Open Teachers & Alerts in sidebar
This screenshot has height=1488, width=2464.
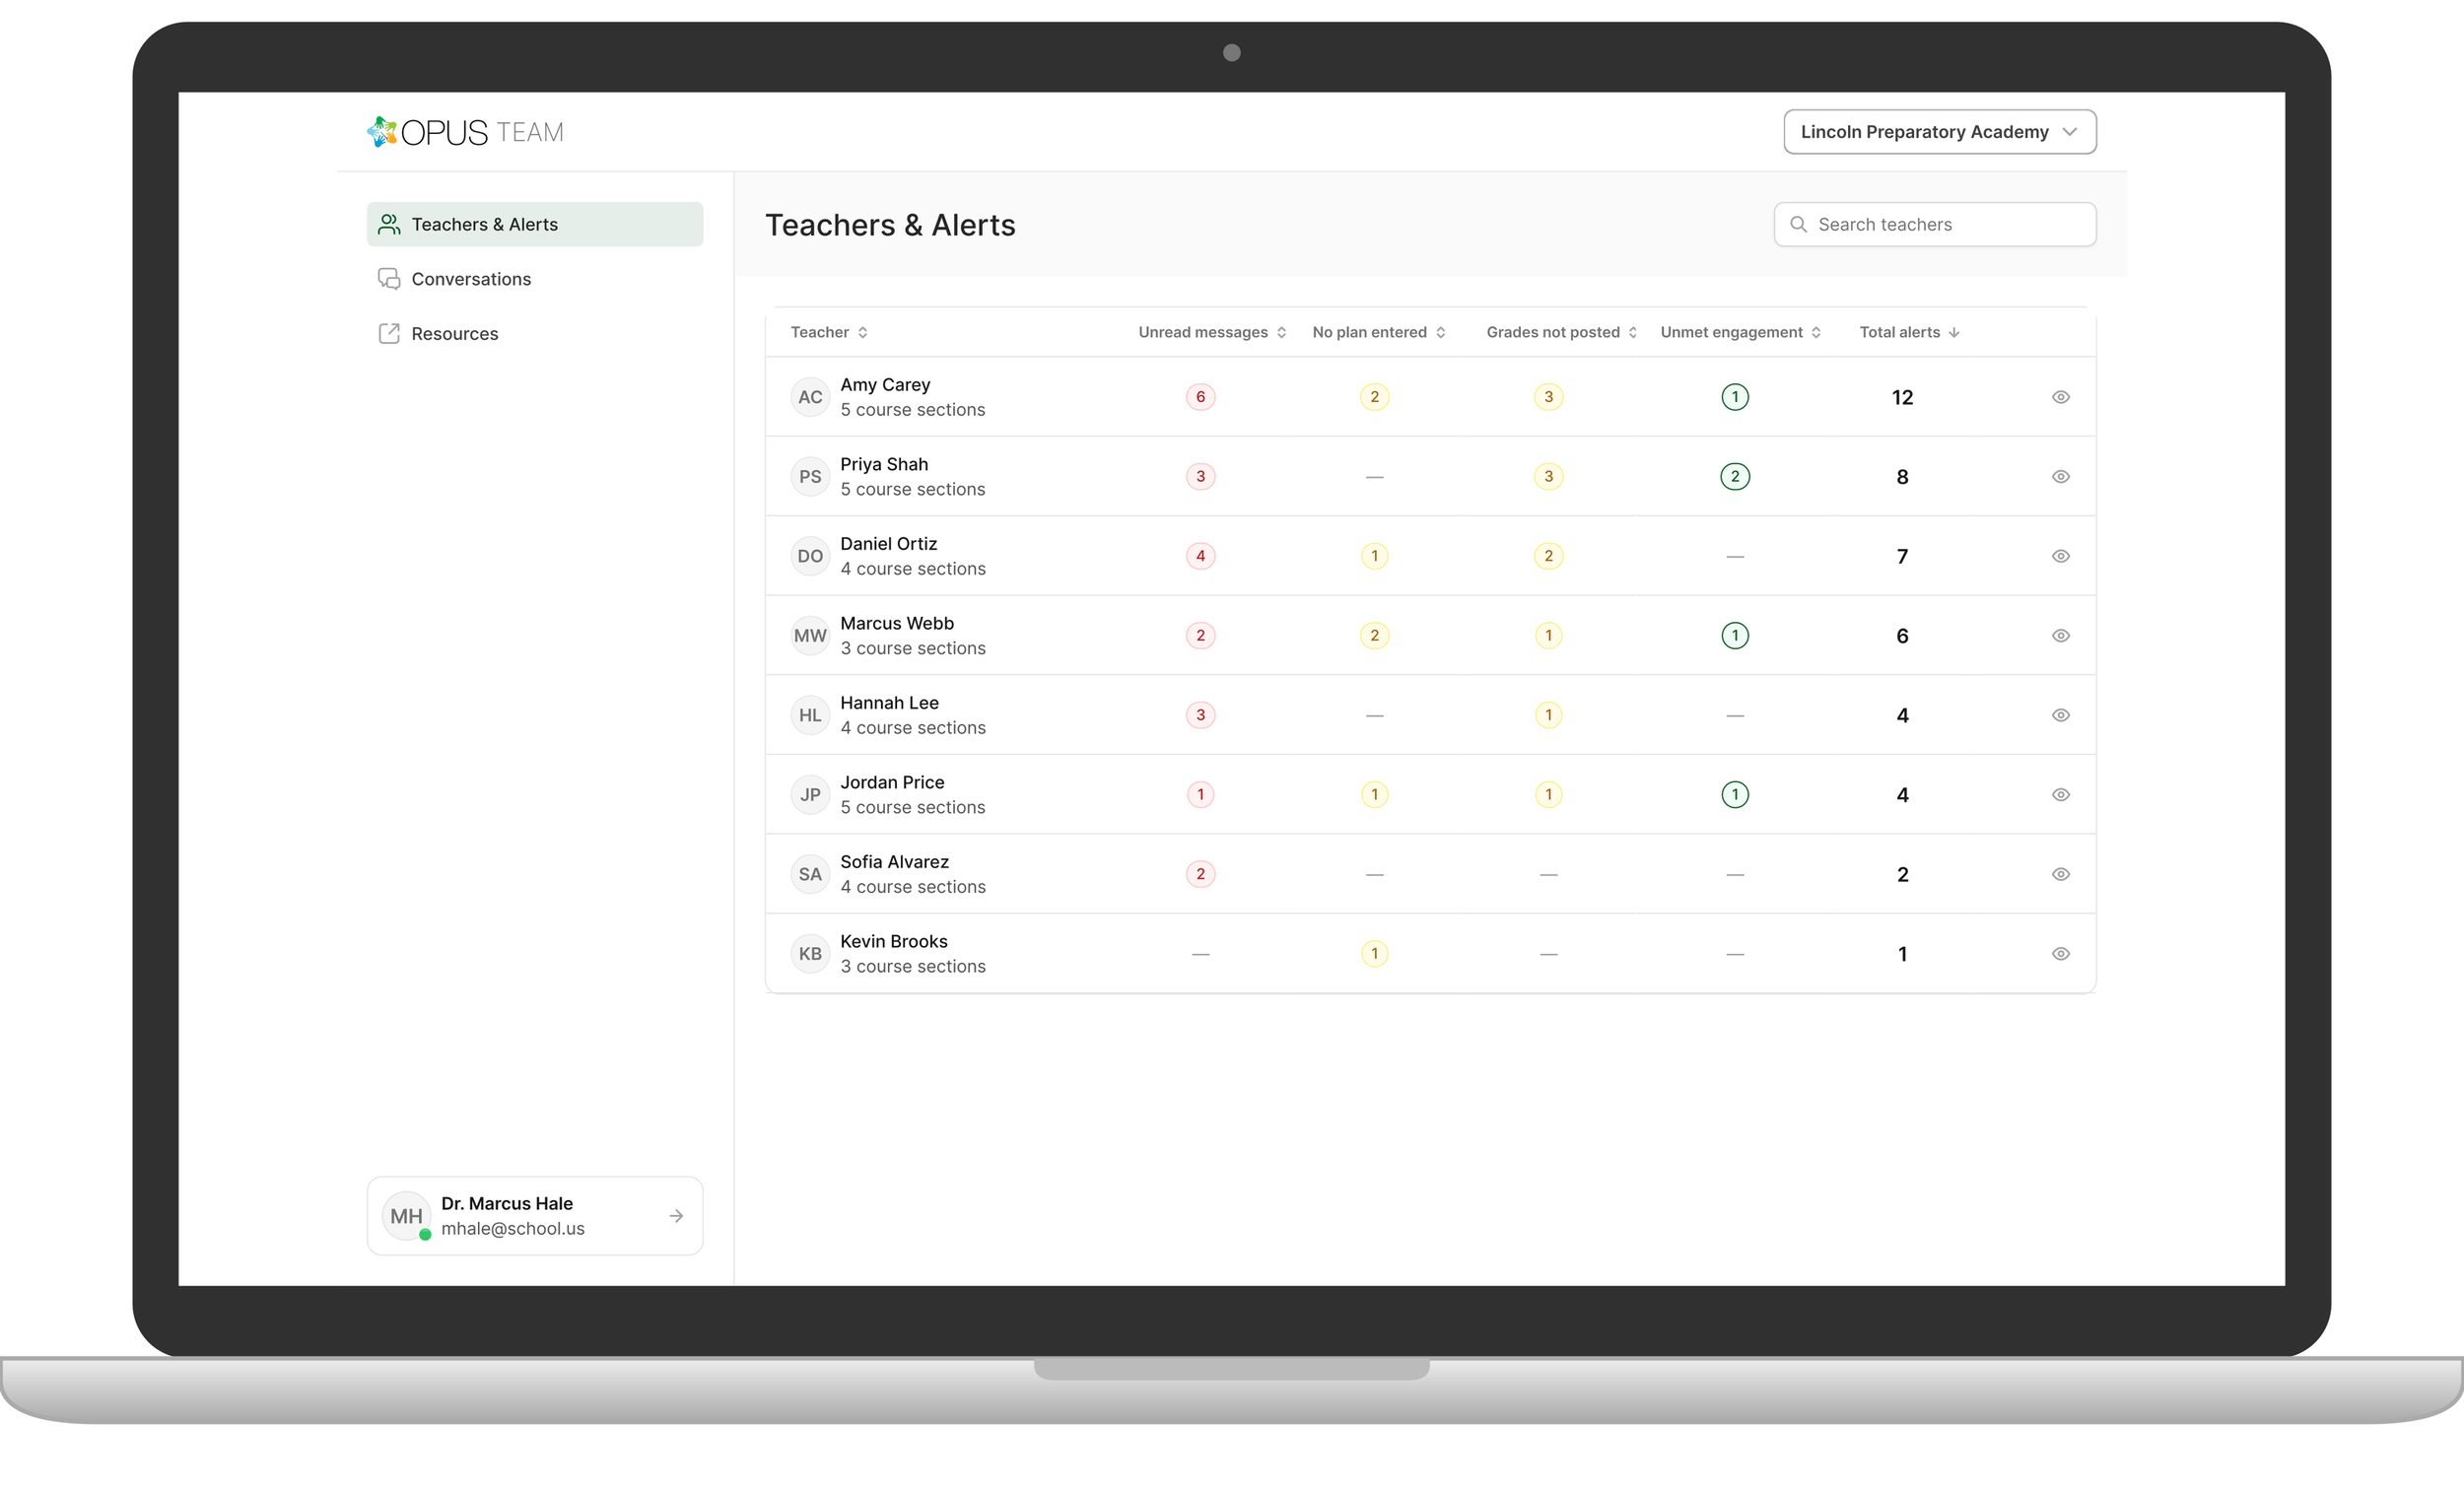coord(535,224)
